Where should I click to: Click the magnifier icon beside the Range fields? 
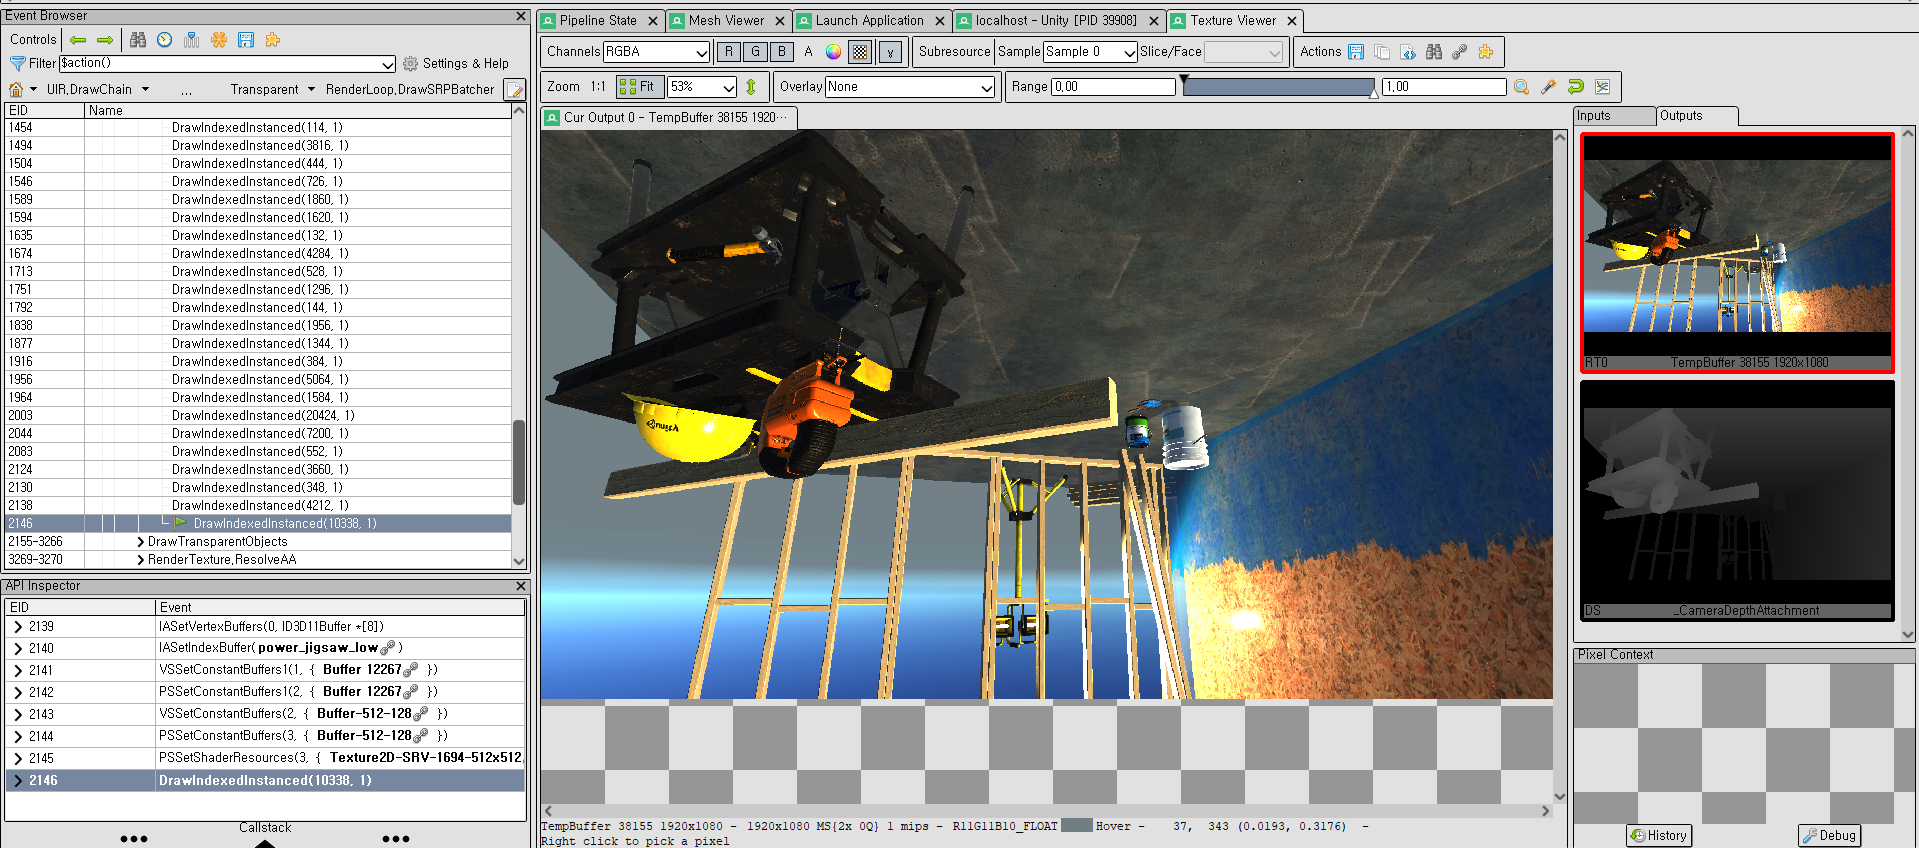pyautogui.click(x=1521, y=87)
